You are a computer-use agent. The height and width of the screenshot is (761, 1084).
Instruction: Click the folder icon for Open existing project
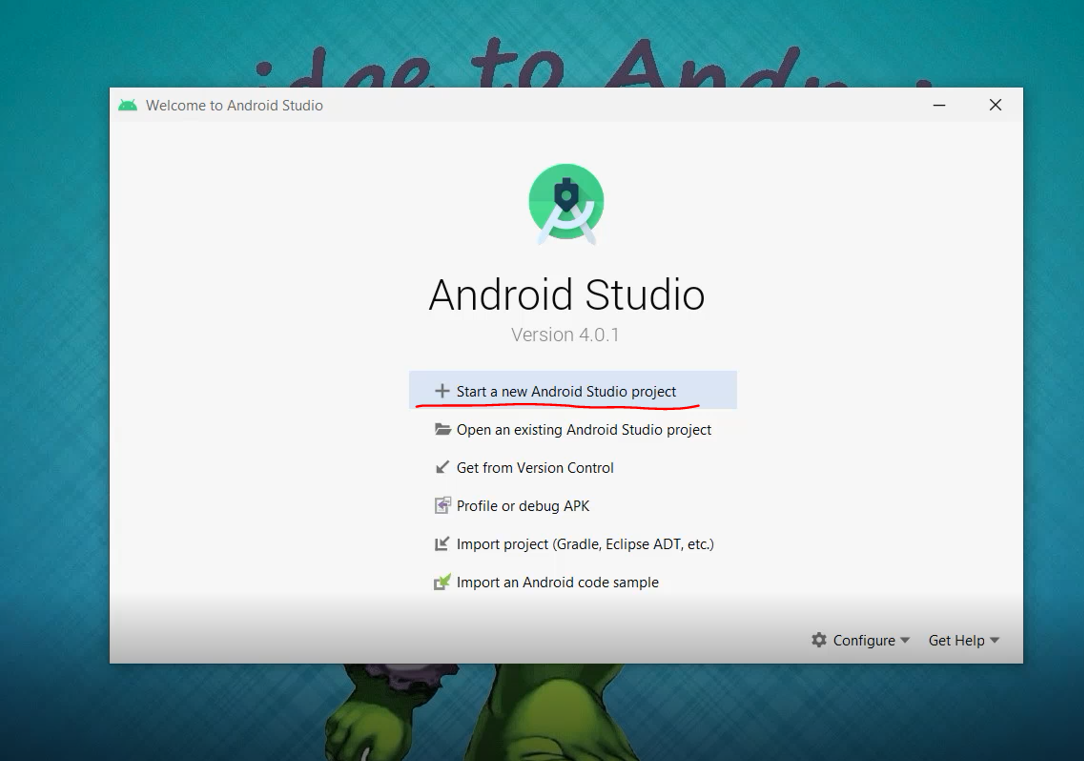pos(442,429)
